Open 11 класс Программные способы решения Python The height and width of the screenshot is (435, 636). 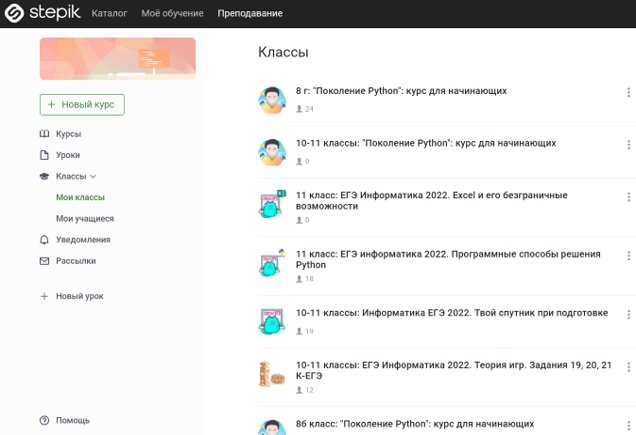pyautogui.click(x=448, y=259)
